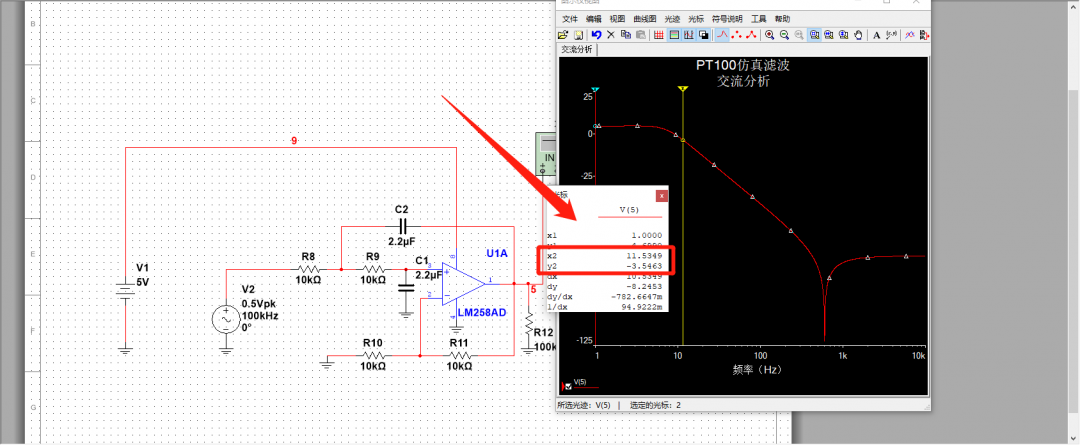Screen dimensions: 1080x445
Task: Toggle the legend display icon
Action: pos(674,34)
